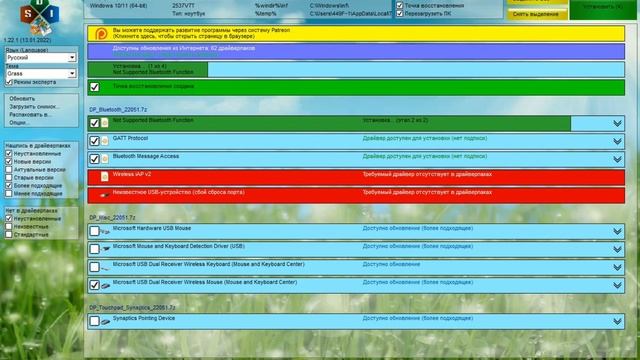The width and height of the screenshot is (640, 360).
Task: Click 'Загрузить снимок...' menu entry
Action: click(x=34, y=107)
